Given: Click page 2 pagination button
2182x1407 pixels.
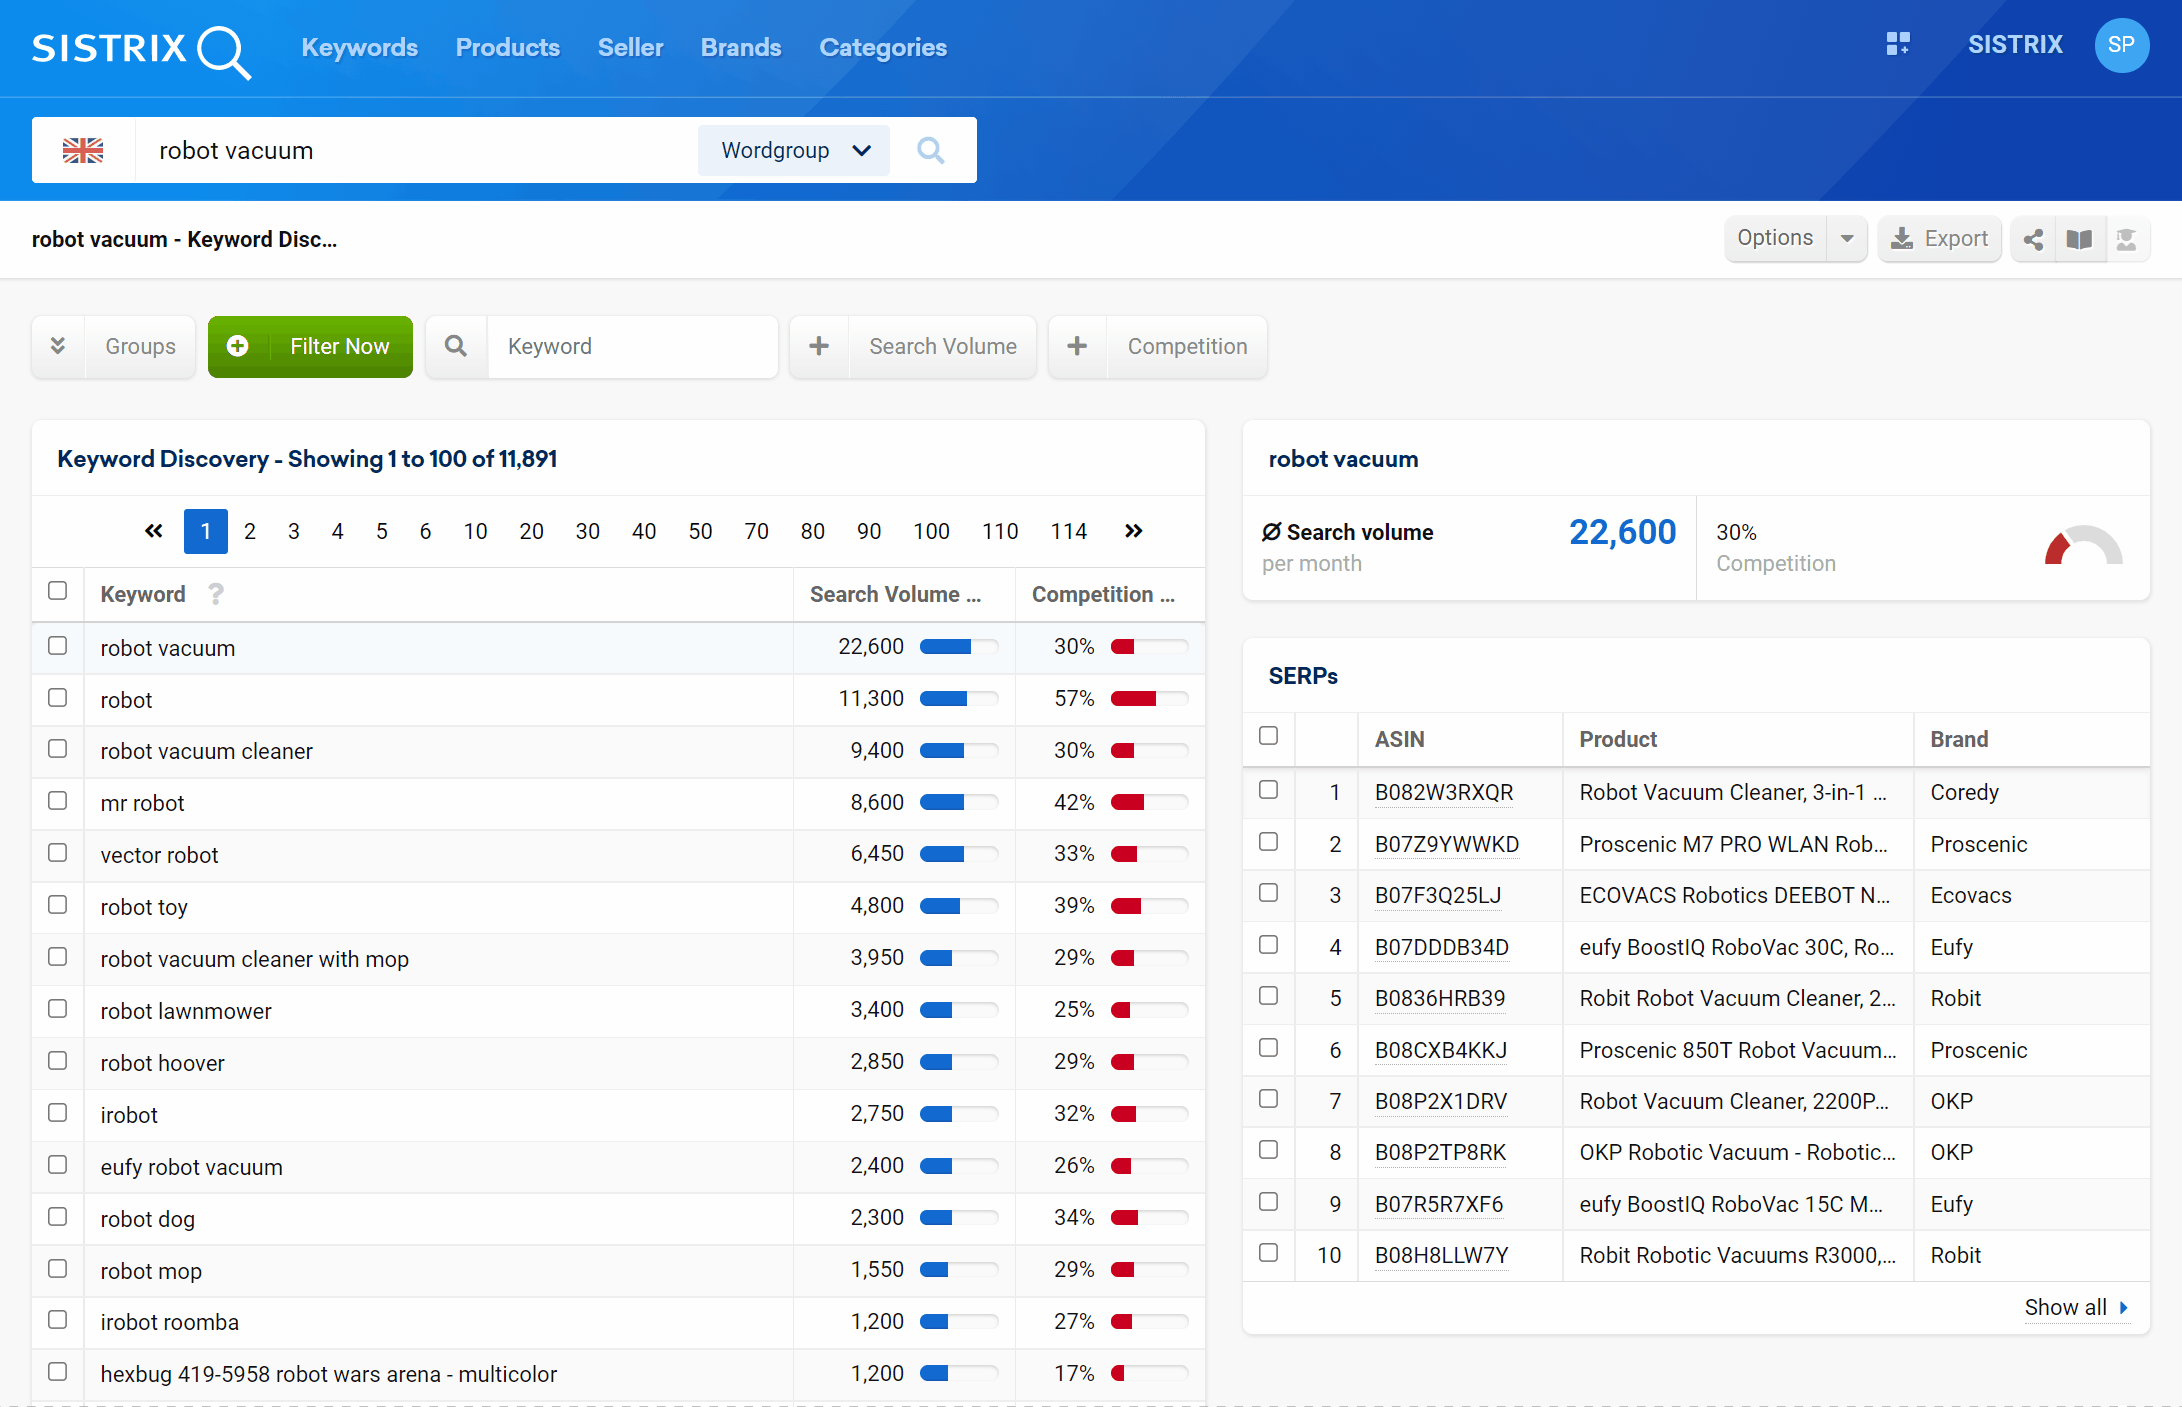Looking at the screenshot, I should (251, 531).
